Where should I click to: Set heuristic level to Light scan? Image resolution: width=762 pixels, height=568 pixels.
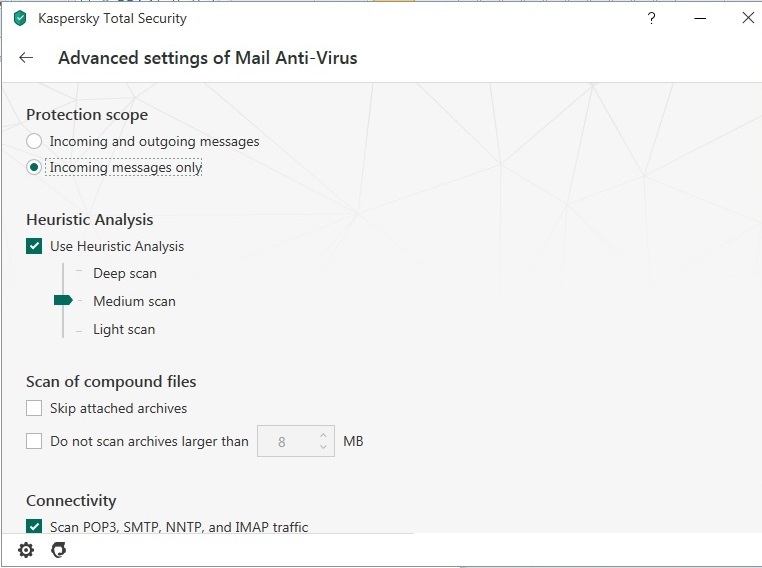[80, 330]
